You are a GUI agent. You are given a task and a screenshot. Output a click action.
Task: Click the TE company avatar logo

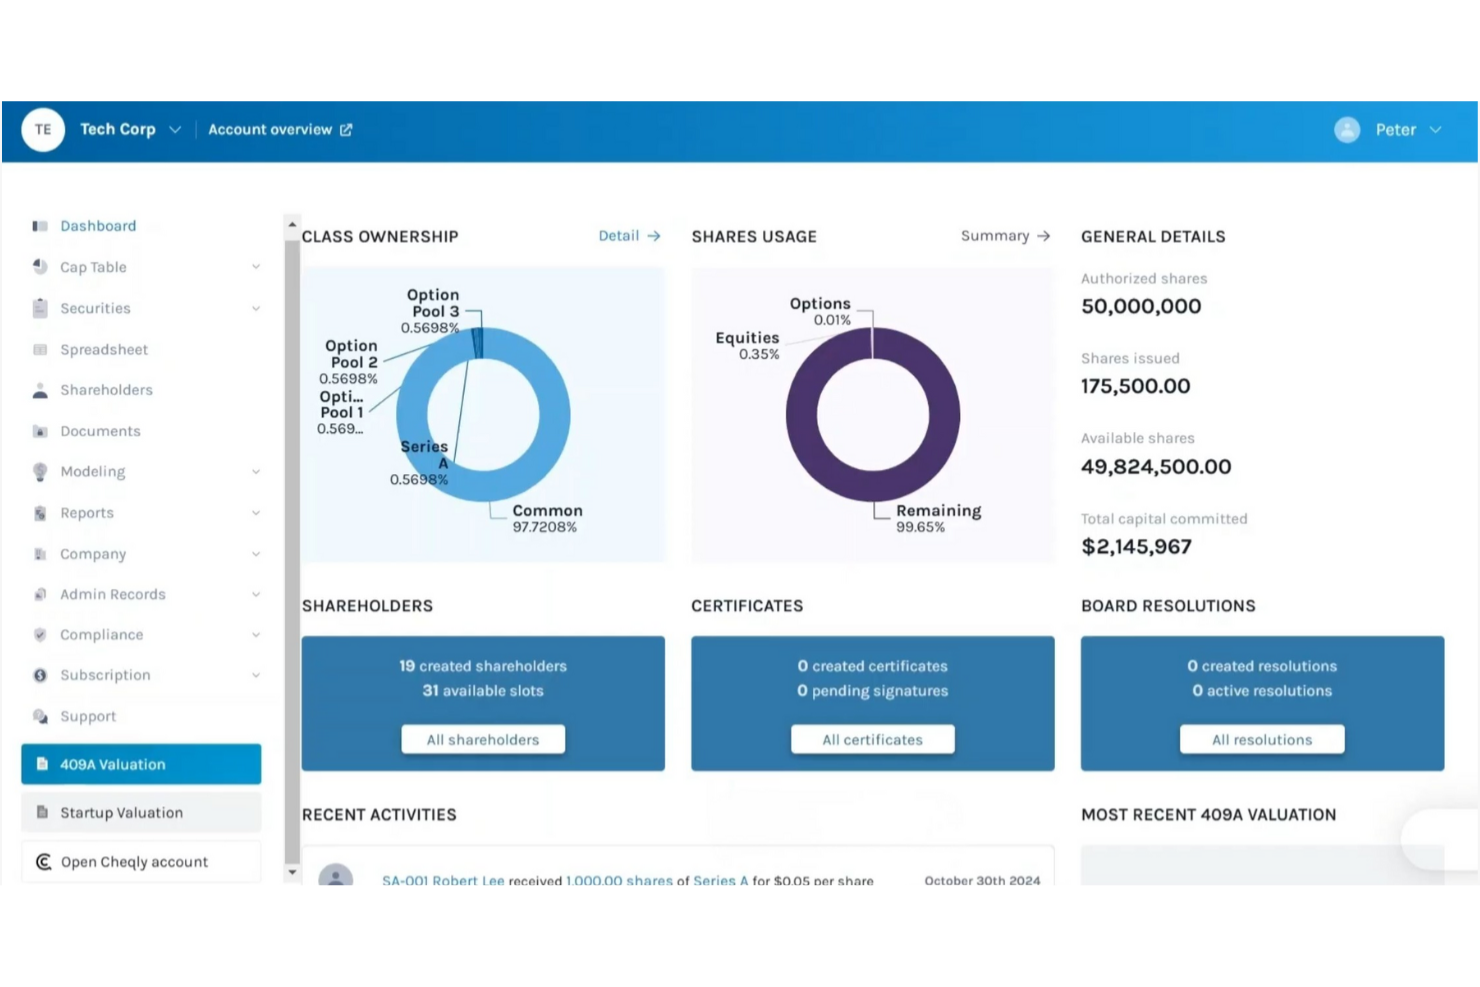coord(43,130)
